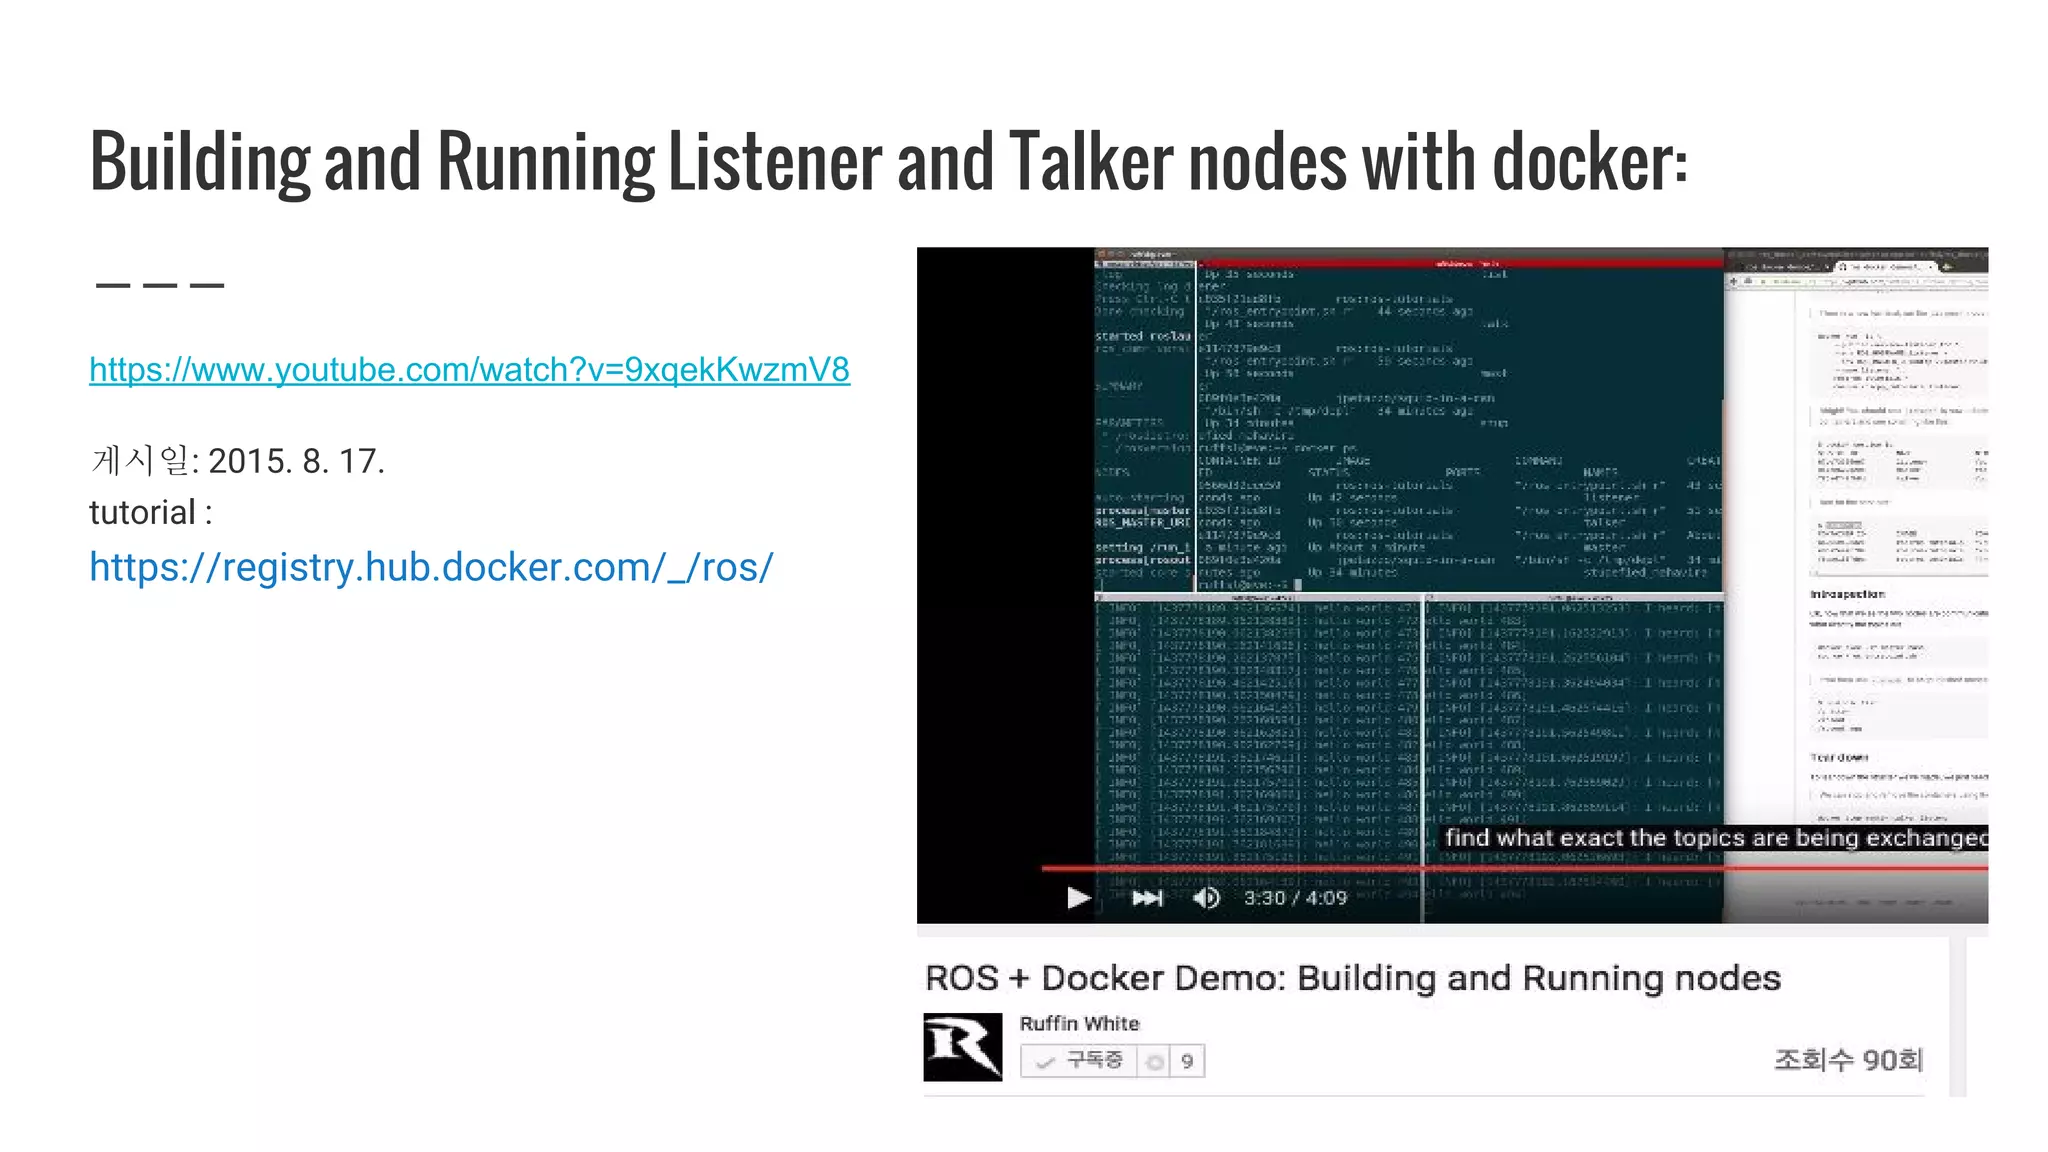Image resolution: width=2048 pixels, height=1152 pixels.
Task: Skip to the next video
Action: point(1147,898)
